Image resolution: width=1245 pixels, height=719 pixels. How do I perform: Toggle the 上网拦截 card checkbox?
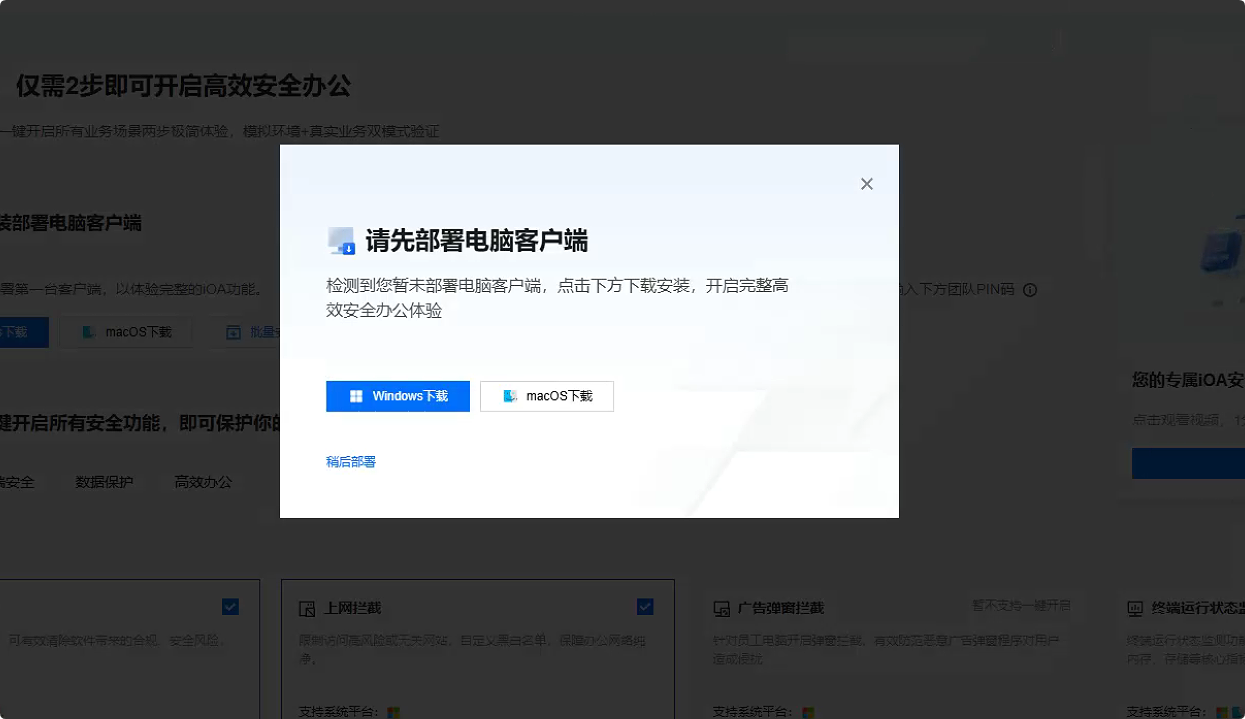pos(645,607)
